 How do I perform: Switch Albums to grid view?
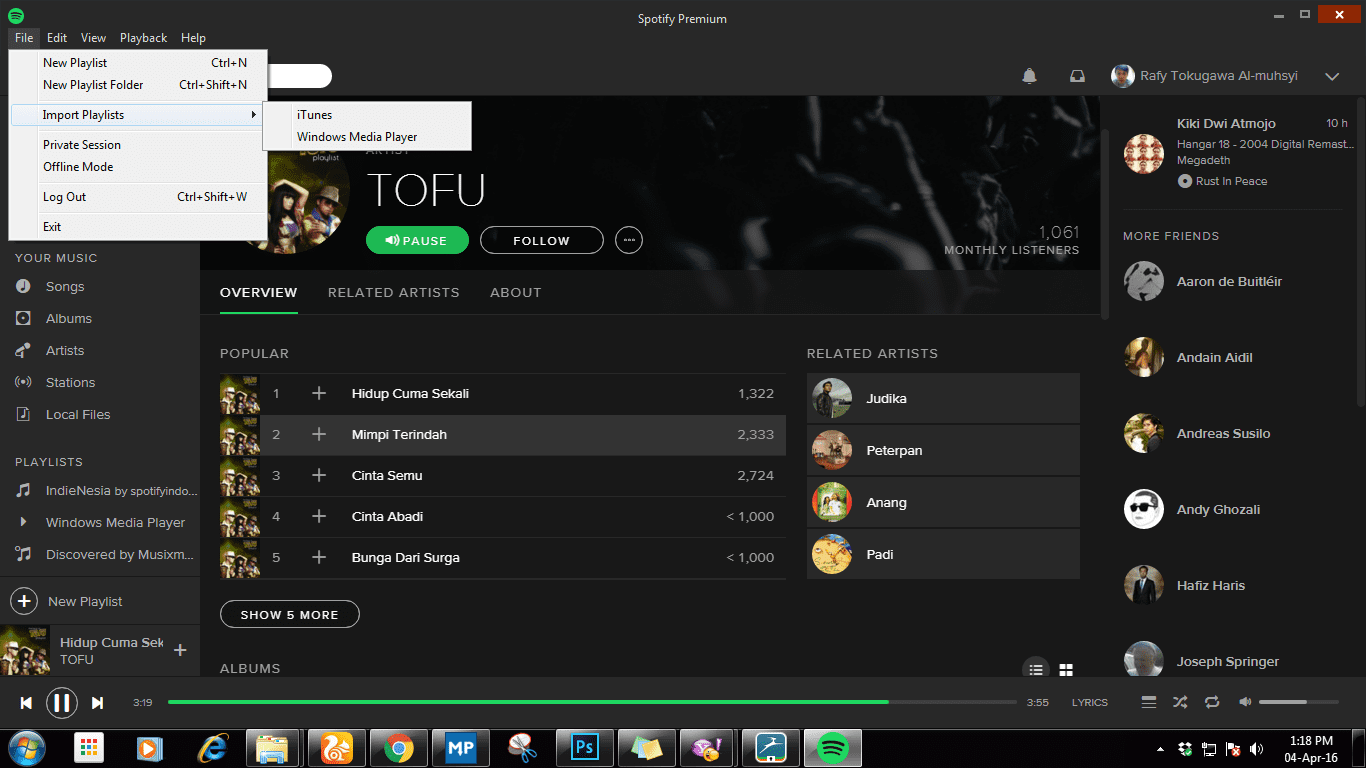pyautogui.click(x=1066, y=669)
